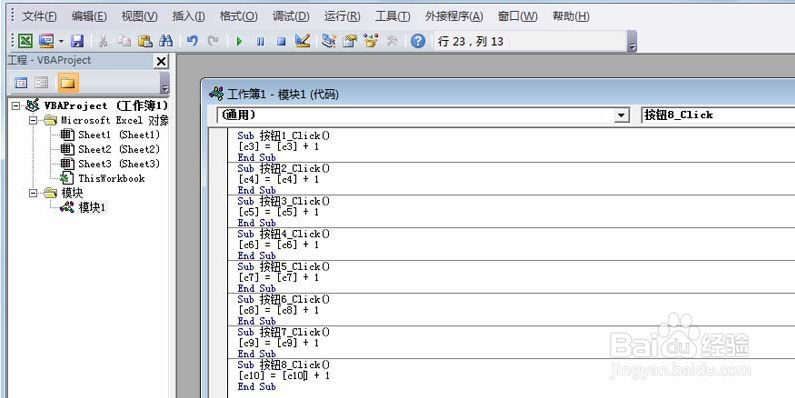Click code line Sub 按钮3_Click()
This screenshot has width=795, height=398.
click(283, 201)
